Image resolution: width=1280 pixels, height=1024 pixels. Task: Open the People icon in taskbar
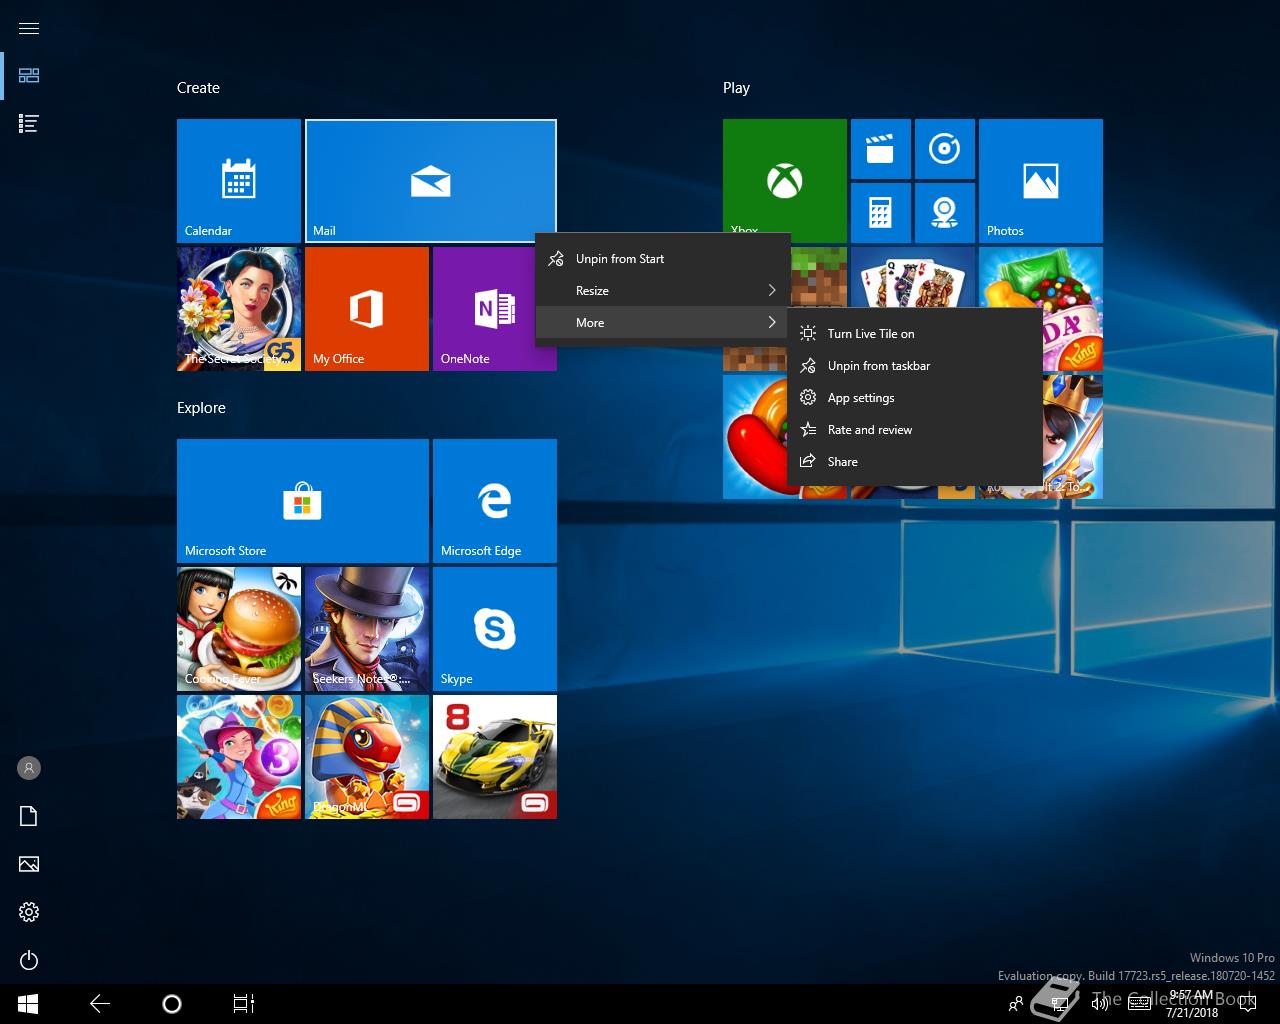(x=1016, y=1004)
